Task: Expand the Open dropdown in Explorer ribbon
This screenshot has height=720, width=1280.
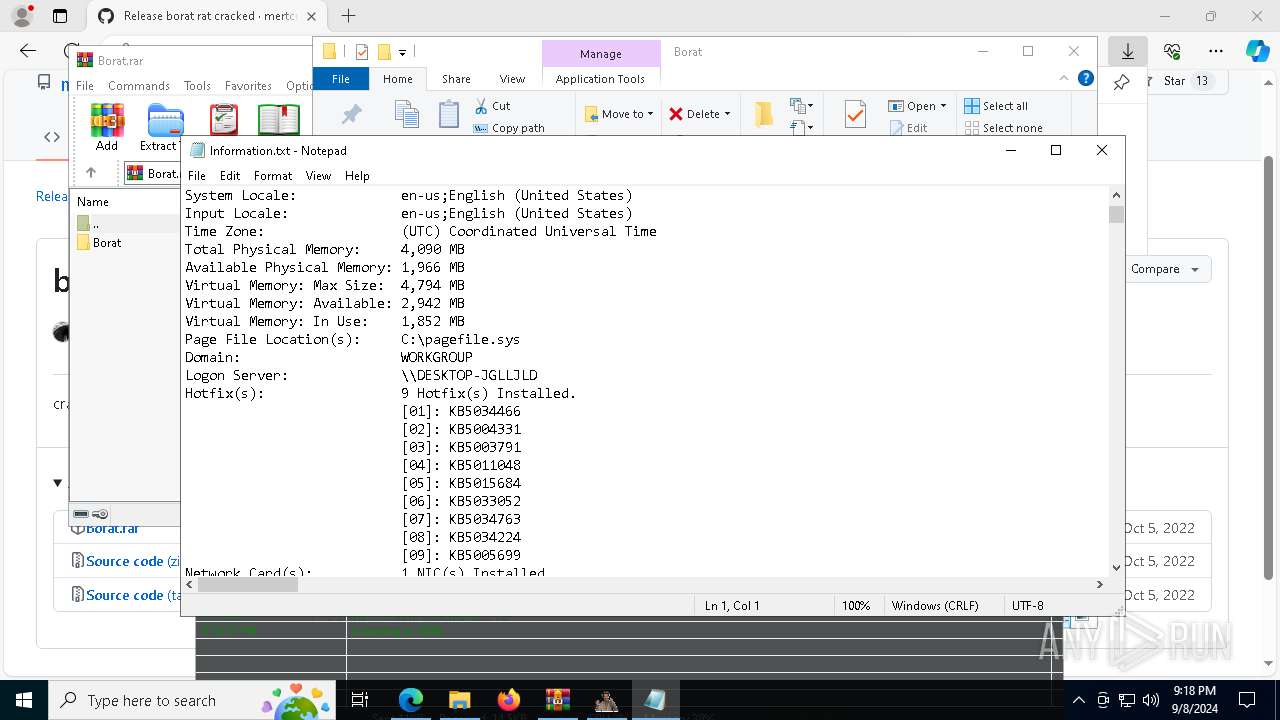Action: pyautogui.click(x=943, y=106)
